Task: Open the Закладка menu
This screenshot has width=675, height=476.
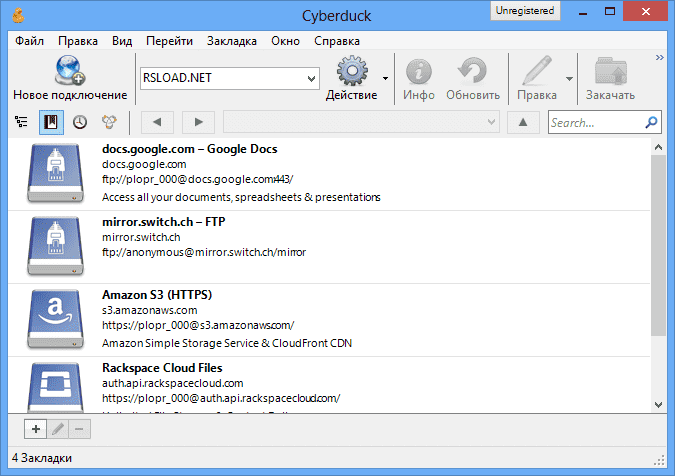Action: 232,41
